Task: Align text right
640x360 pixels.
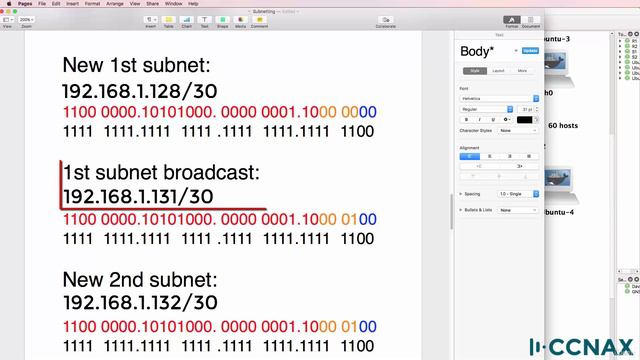Action: click(x=509, y=156)
